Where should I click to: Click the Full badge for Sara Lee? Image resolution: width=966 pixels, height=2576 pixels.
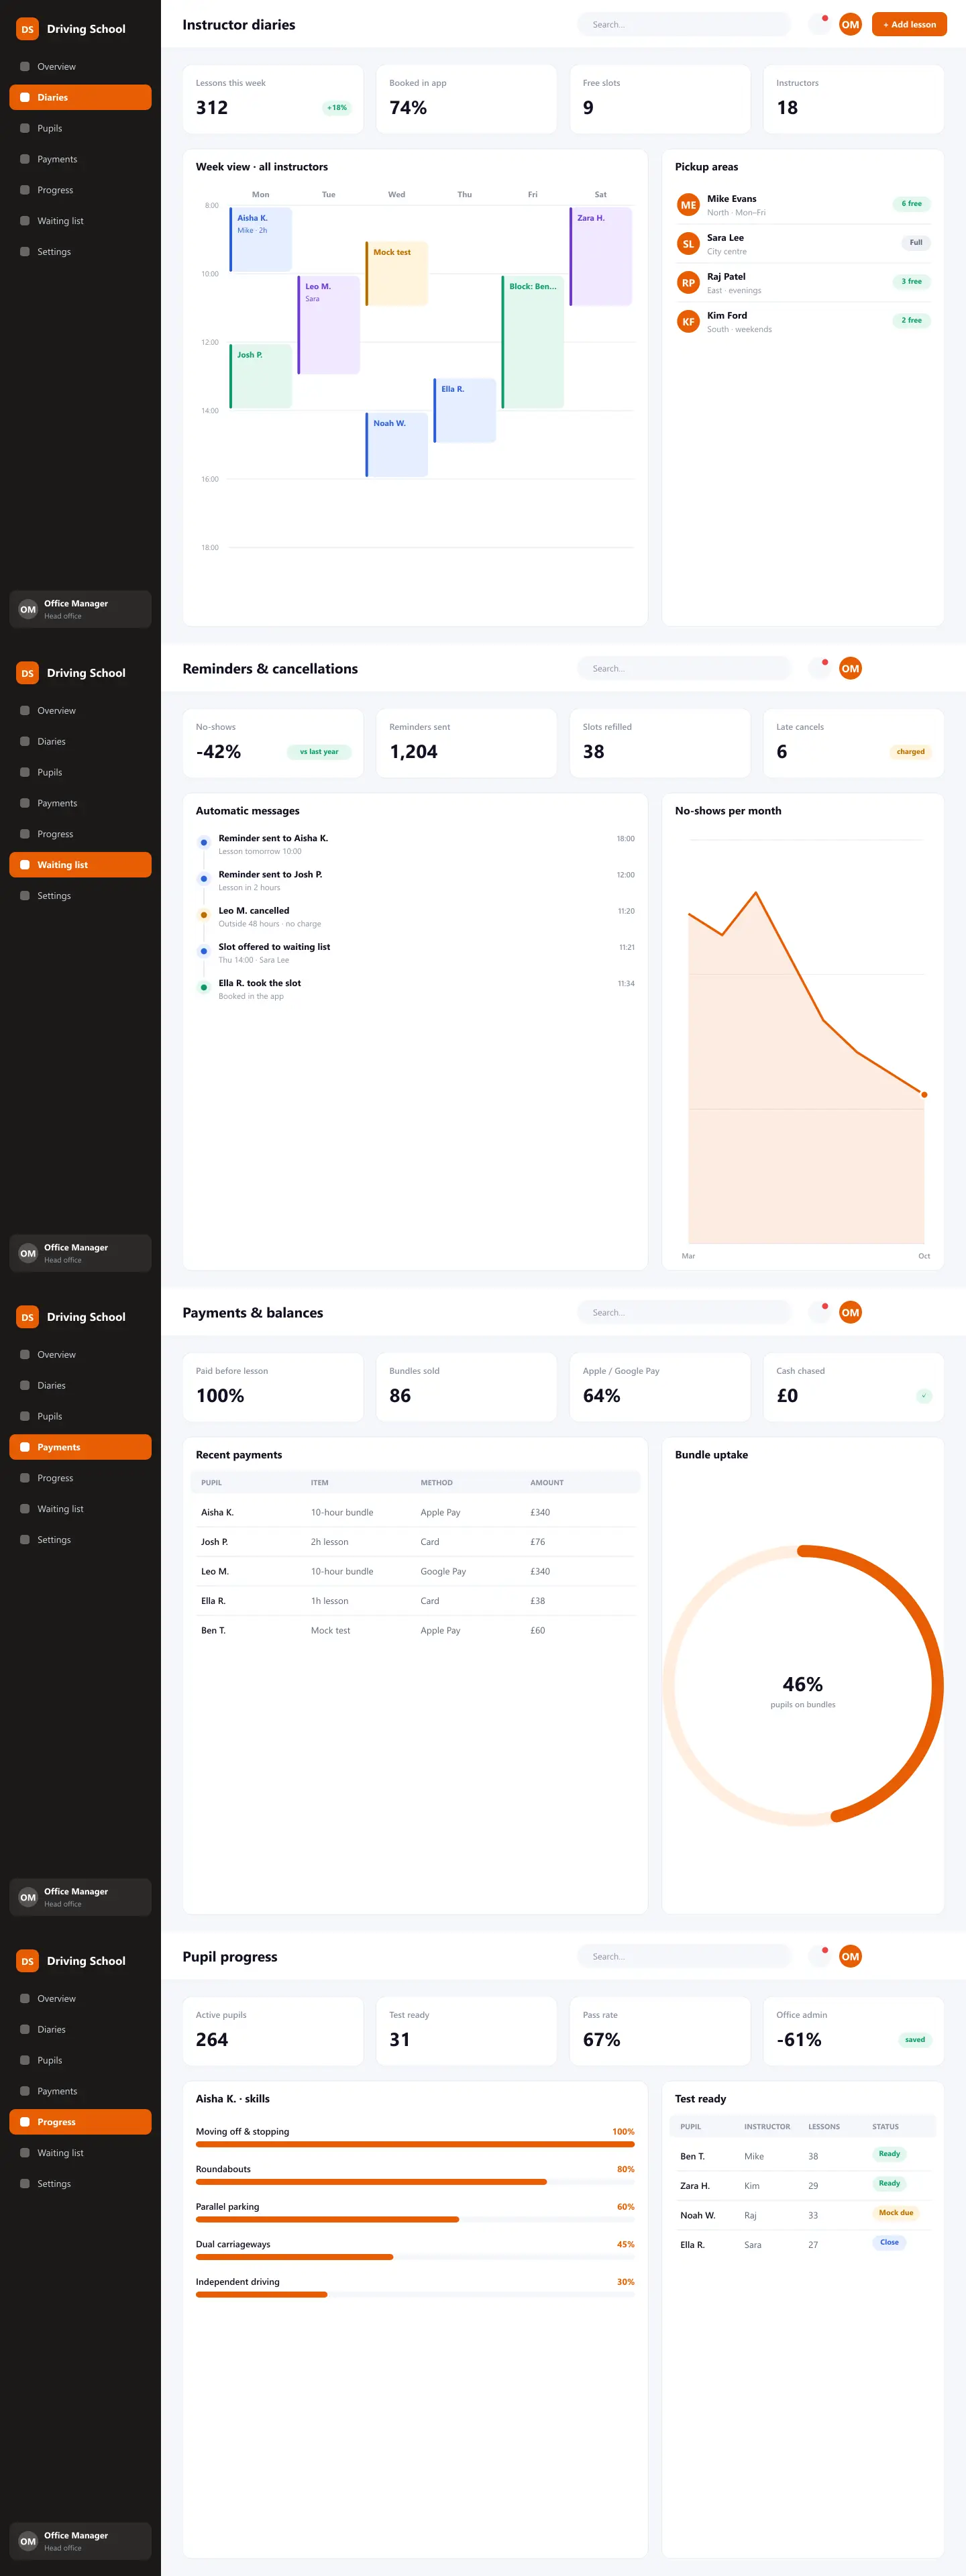click(x=916, y=243)
